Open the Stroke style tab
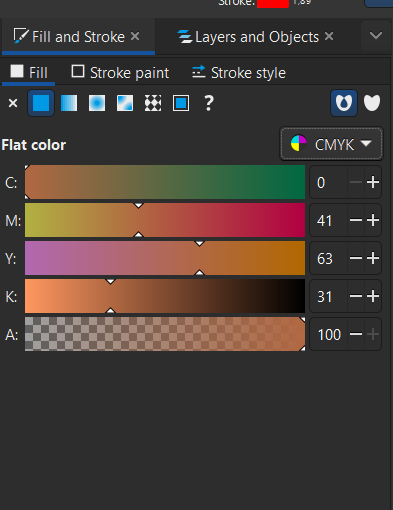 tap(239, 73)
